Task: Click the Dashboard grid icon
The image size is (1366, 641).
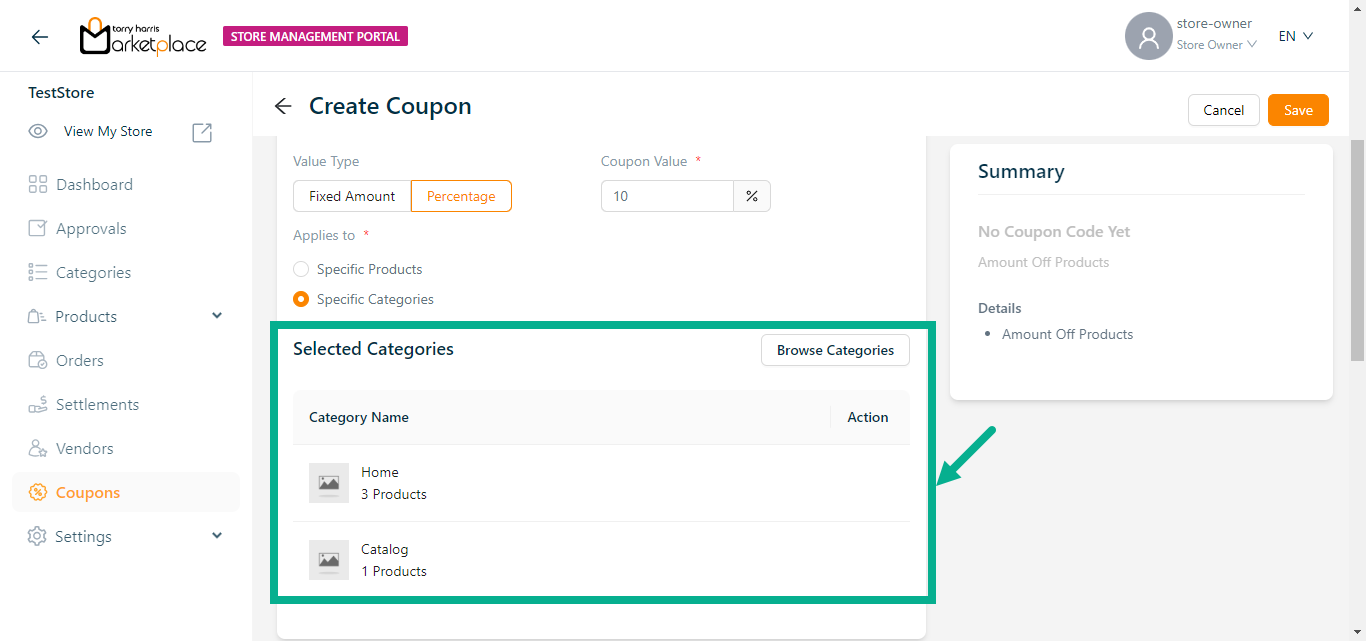Action: click(38, 184)
